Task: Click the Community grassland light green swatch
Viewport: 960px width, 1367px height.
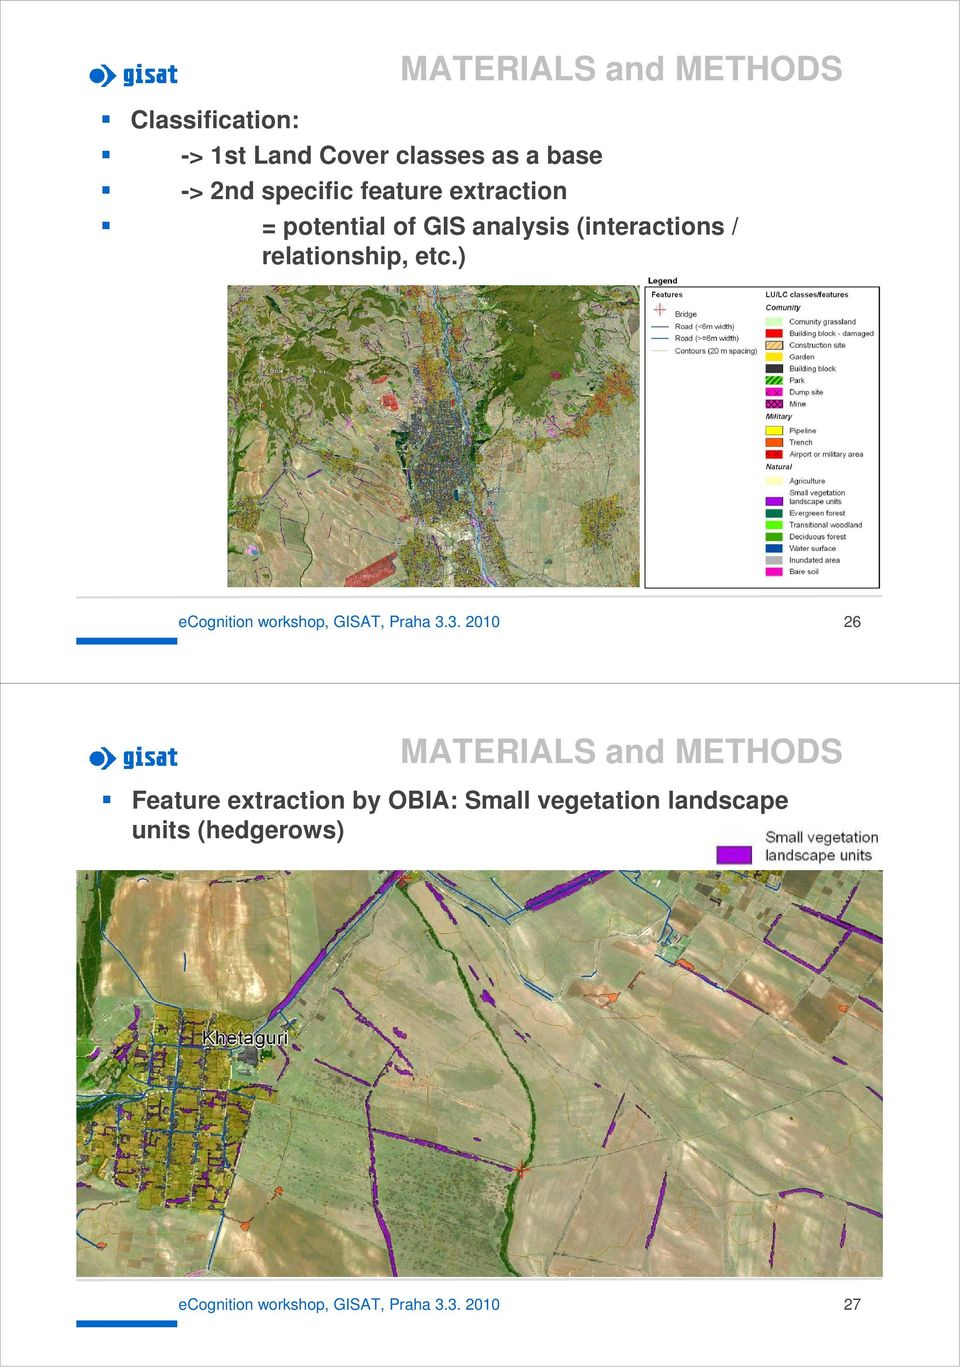Action: point(774,321)
